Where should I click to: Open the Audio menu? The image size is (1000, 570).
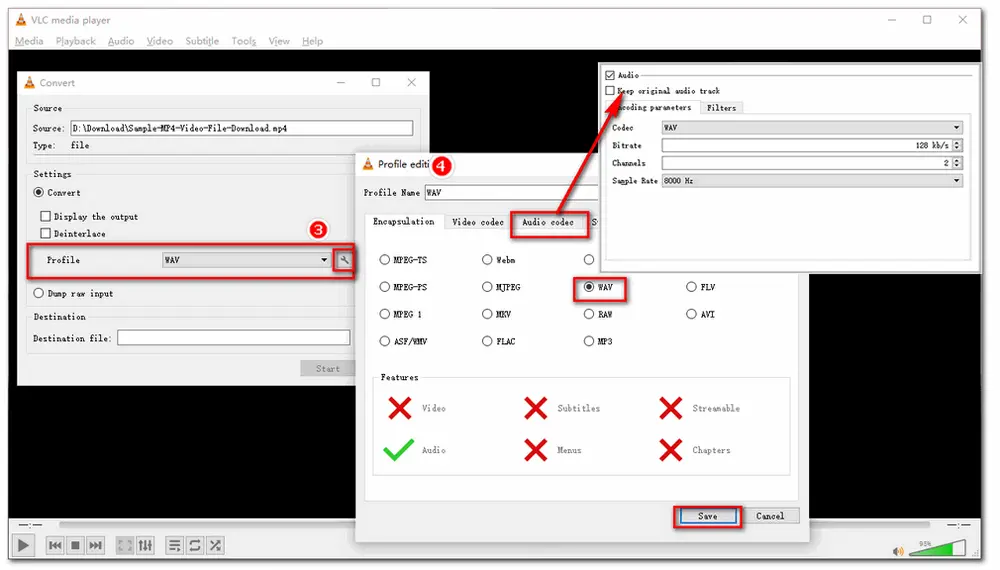[121, 41]
